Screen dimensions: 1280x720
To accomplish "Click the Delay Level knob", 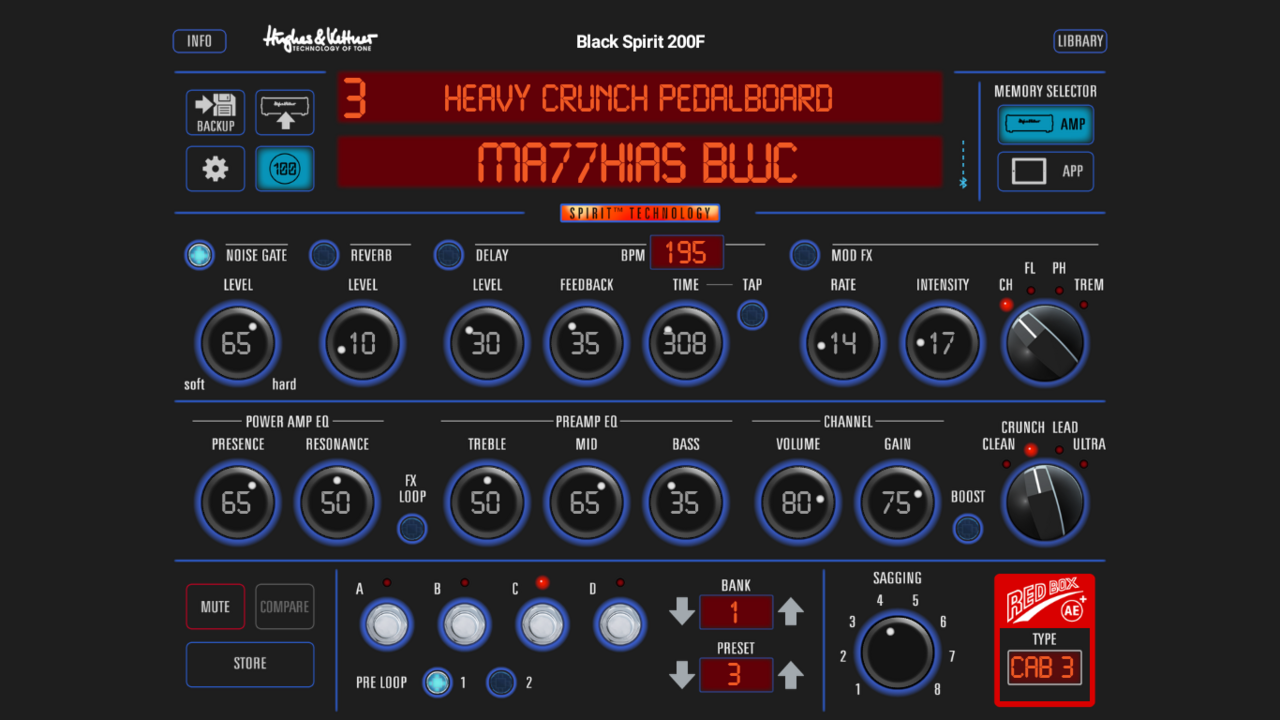I will tap(486, 344).
